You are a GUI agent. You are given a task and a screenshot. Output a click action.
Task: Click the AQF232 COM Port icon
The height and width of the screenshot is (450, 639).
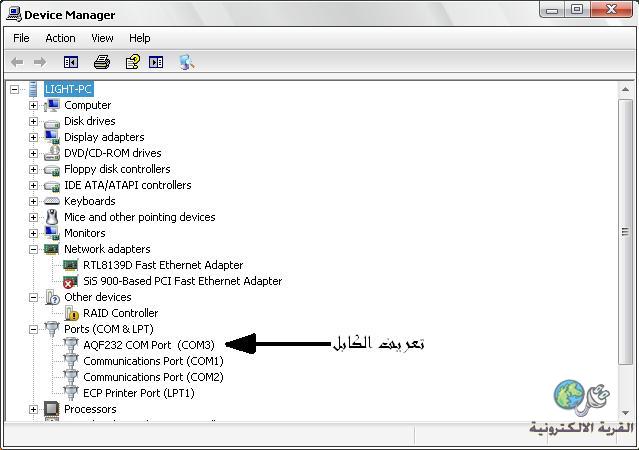(71, 345)
